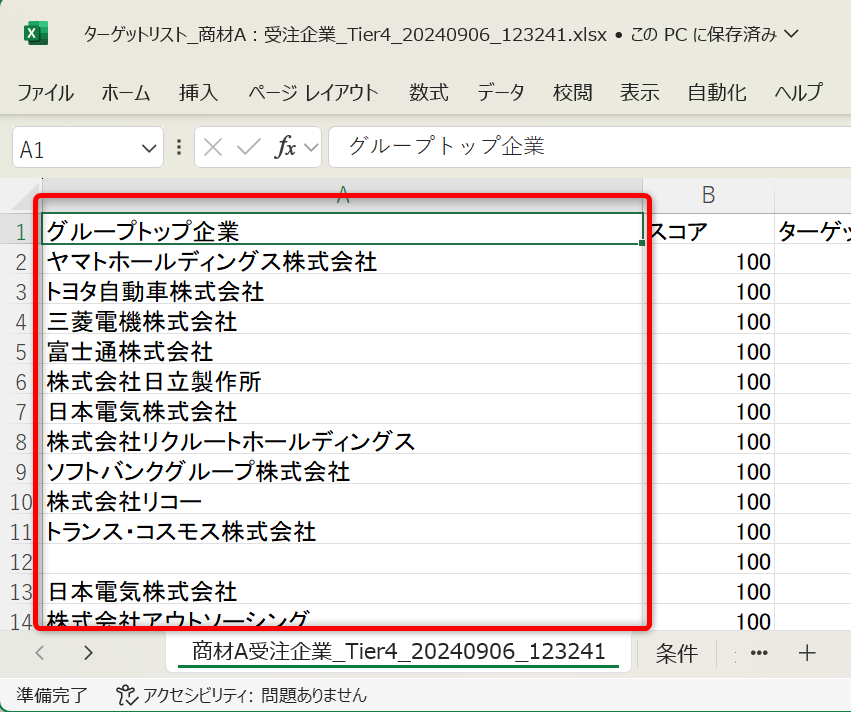Select column B header
The width and height of the screenshot is (851, 712).
click(708, 195)
